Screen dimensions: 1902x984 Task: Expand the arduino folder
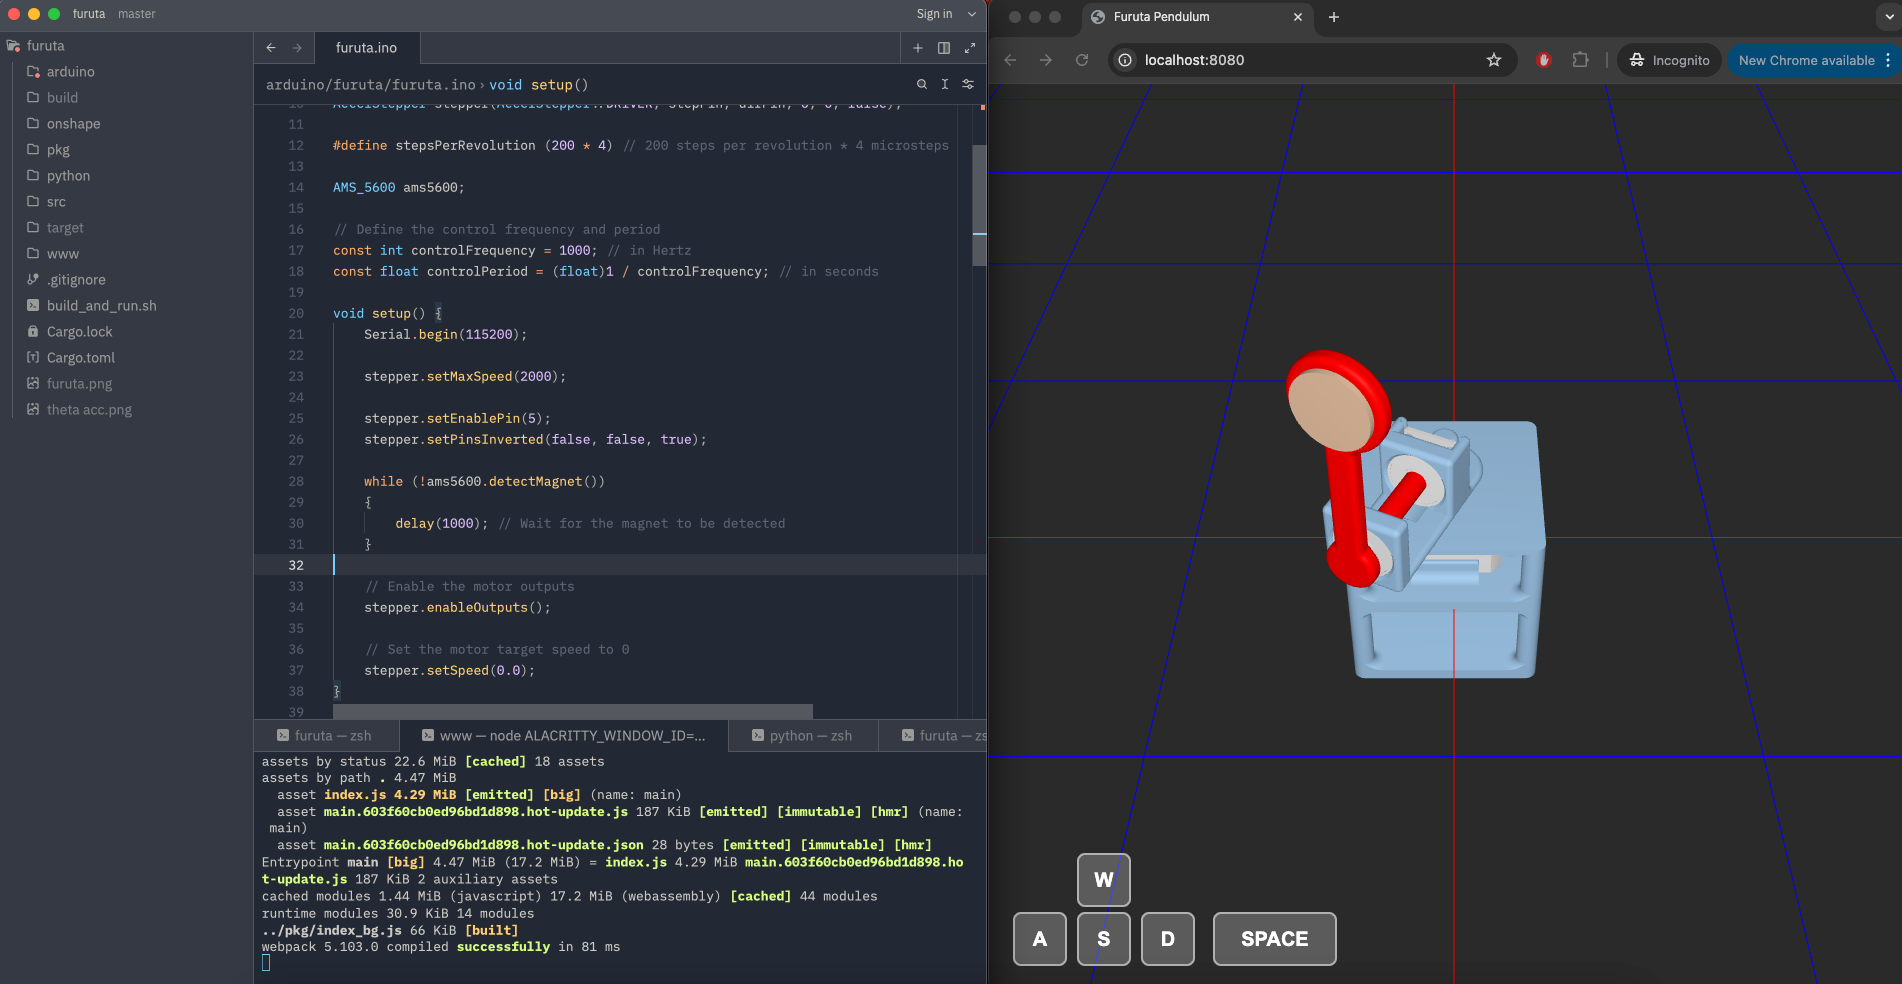point(70,72)
